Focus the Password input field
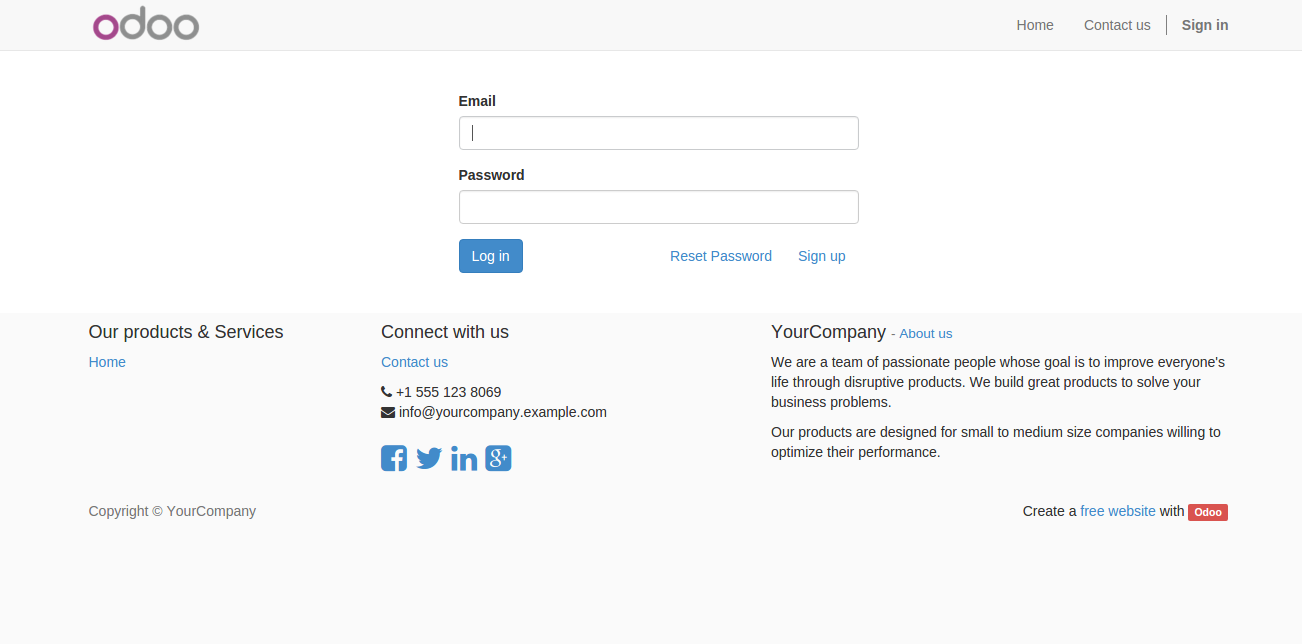This screenshot has height=644, width=1302. click(658, 207)
